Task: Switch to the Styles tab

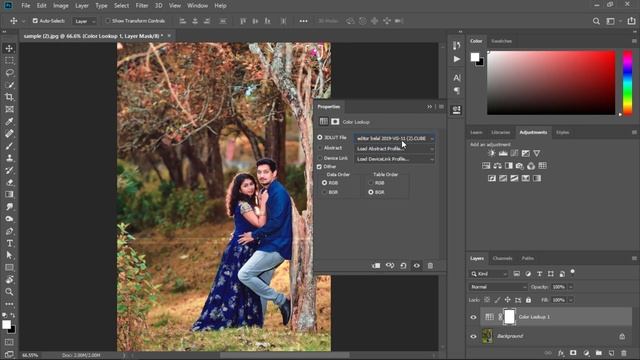Action: pyautogui.click(x=562, y=132)
